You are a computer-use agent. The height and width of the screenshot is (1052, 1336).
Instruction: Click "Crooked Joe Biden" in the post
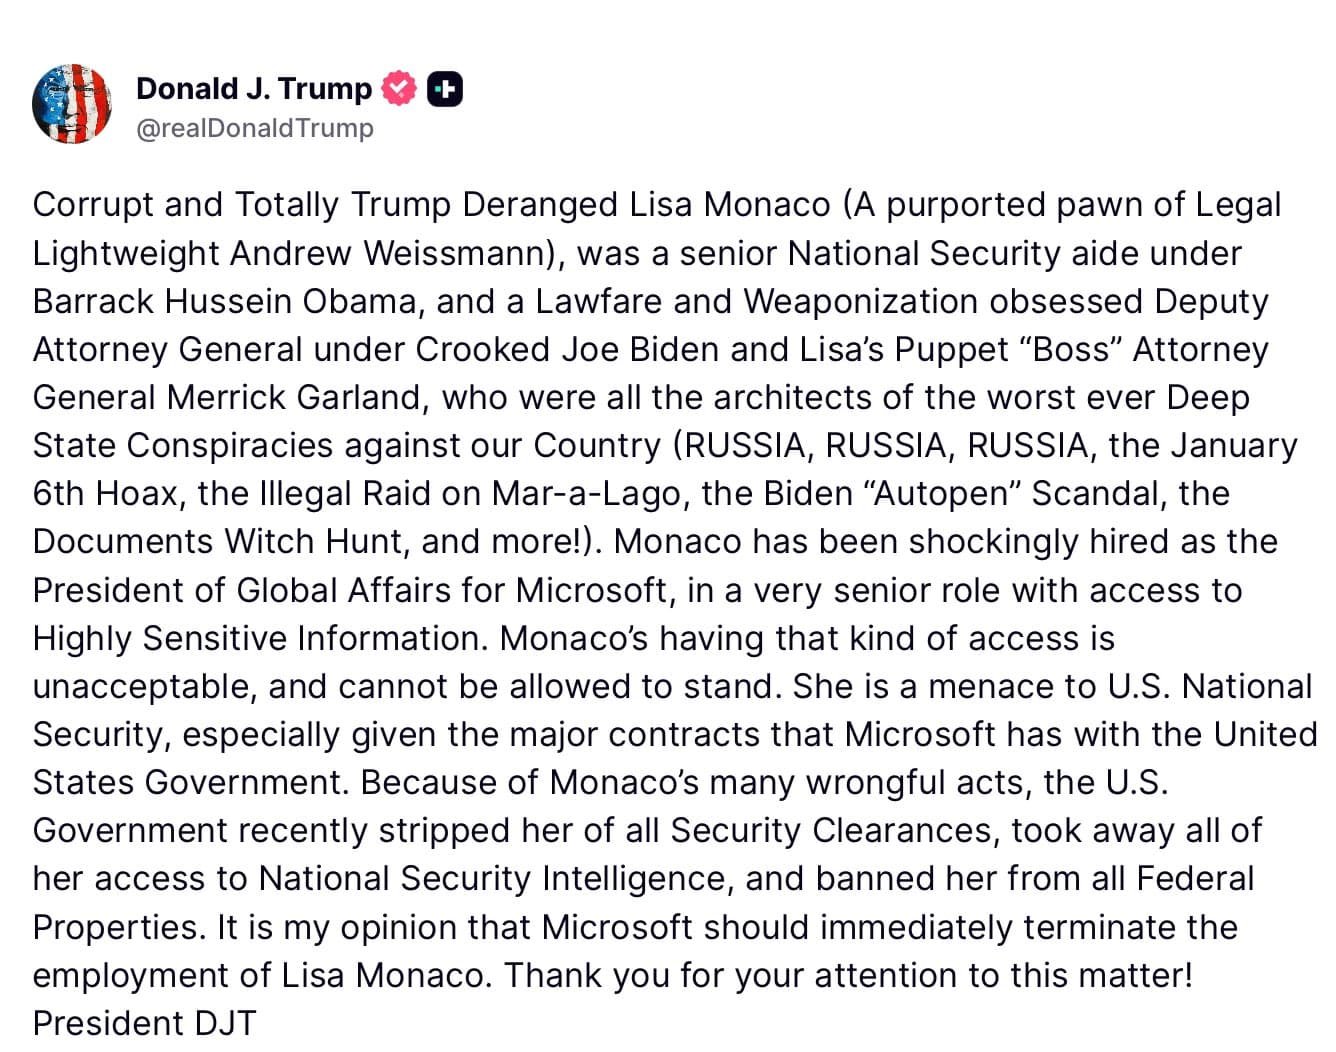(566, 349)
